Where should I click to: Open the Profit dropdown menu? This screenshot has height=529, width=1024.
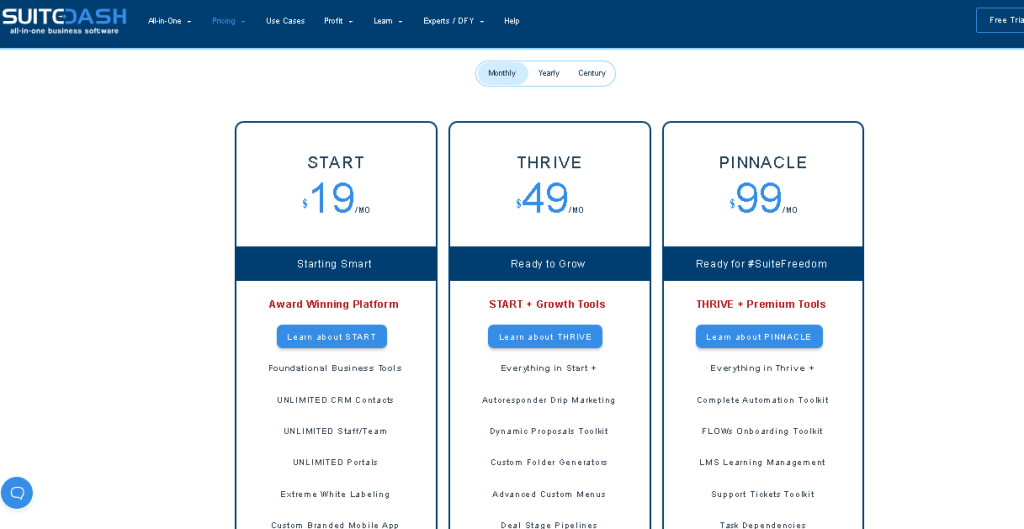click(x=338, y=21)
